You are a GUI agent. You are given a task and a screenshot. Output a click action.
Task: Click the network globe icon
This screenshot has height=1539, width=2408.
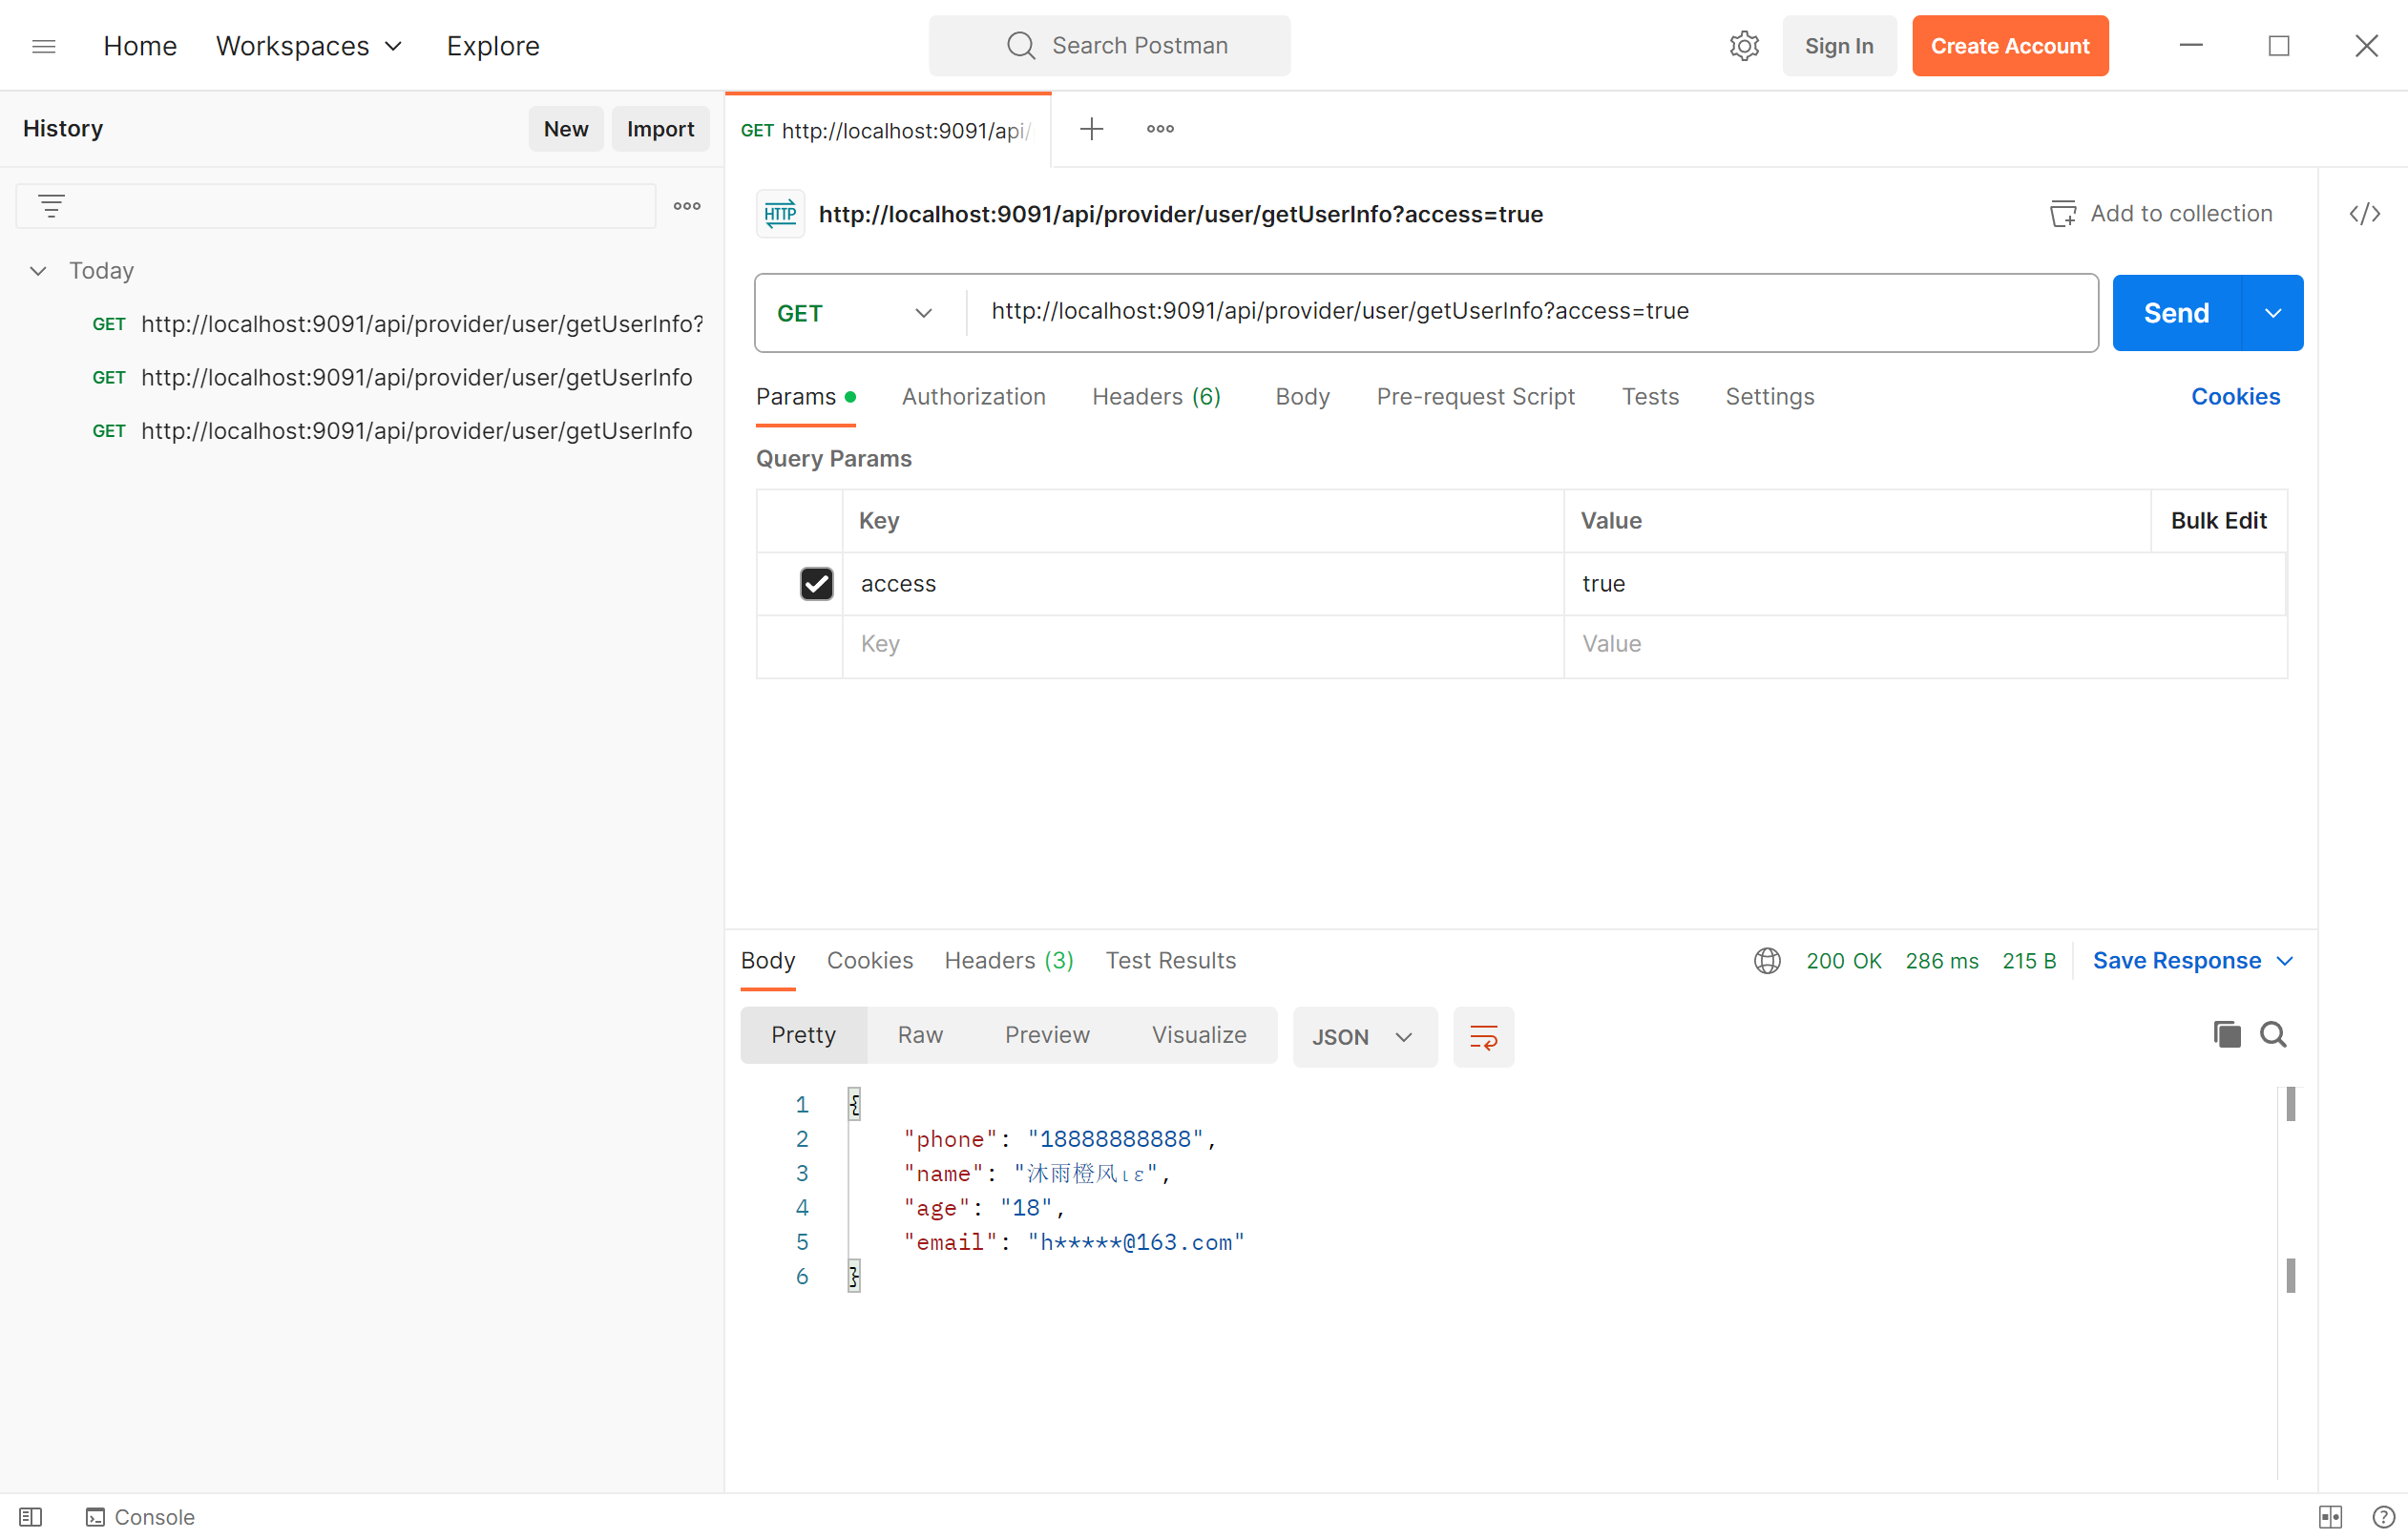1767,961
